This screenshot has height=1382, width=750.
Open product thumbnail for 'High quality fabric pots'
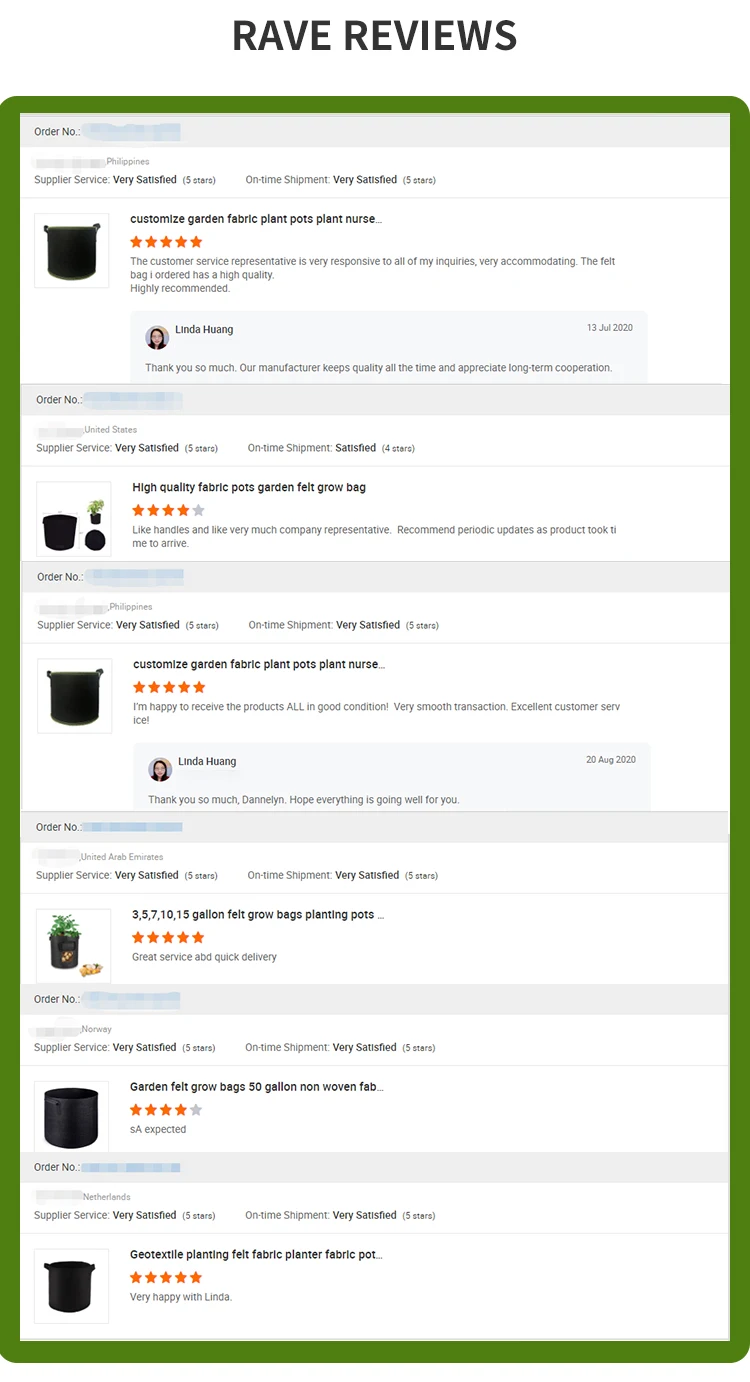74,519
